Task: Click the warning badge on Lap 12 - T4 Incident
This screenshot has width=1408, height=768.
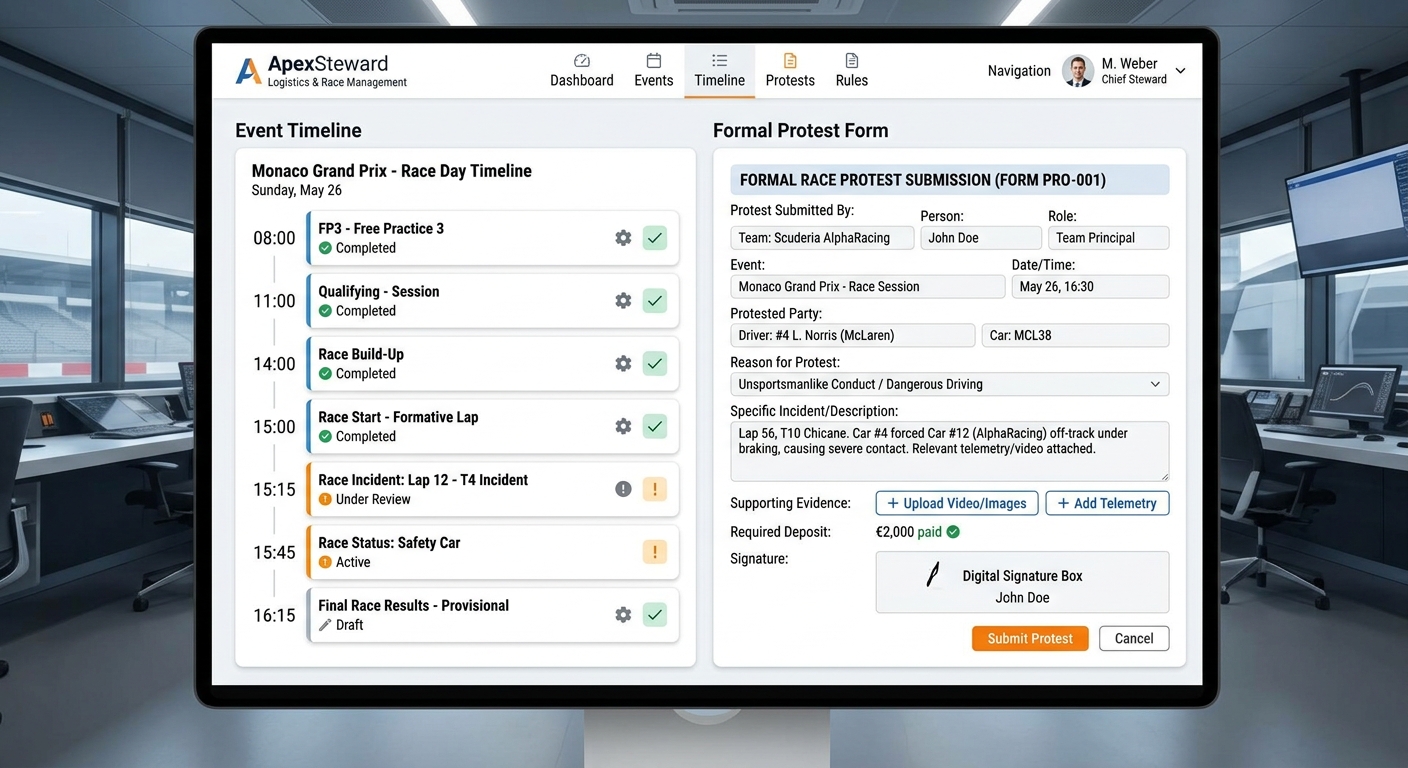Action: pyautogui.click(x=655, y=489)
